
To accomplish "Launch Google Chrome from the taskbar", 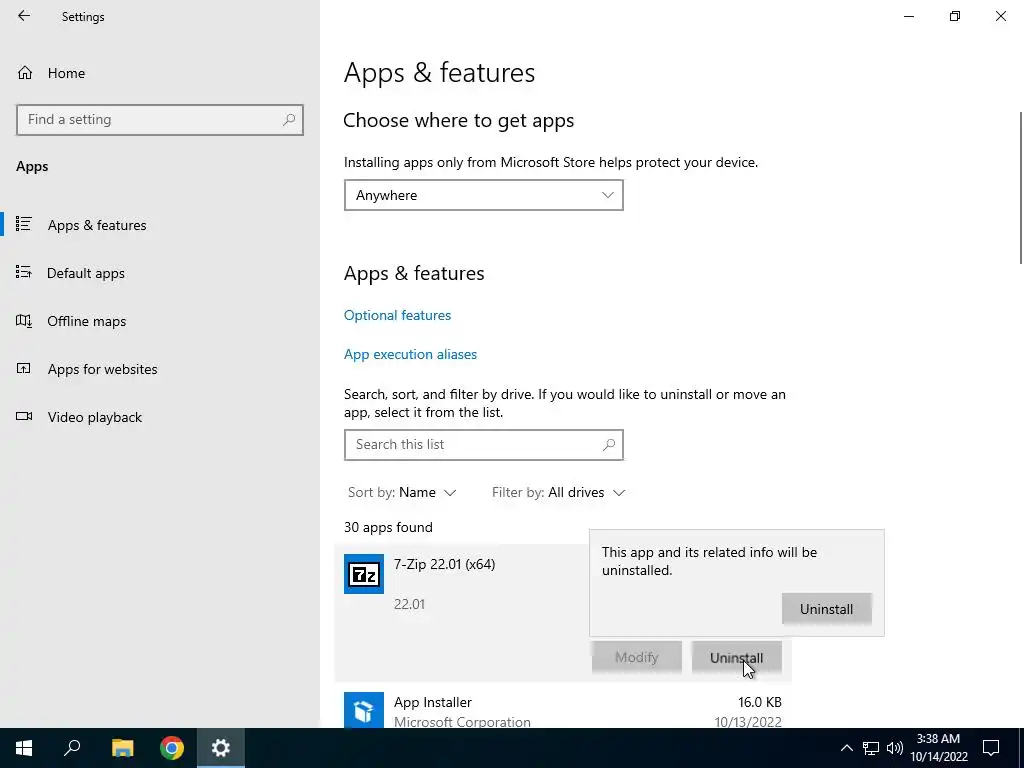I will pyautogui.click(x=172, y=748).
